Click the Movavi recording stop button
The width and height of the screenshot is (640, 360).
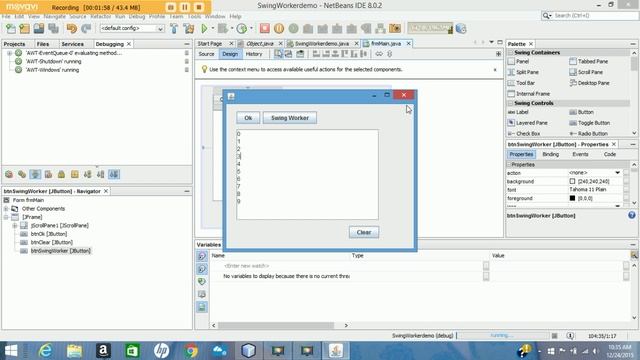(x=199, y=7)
